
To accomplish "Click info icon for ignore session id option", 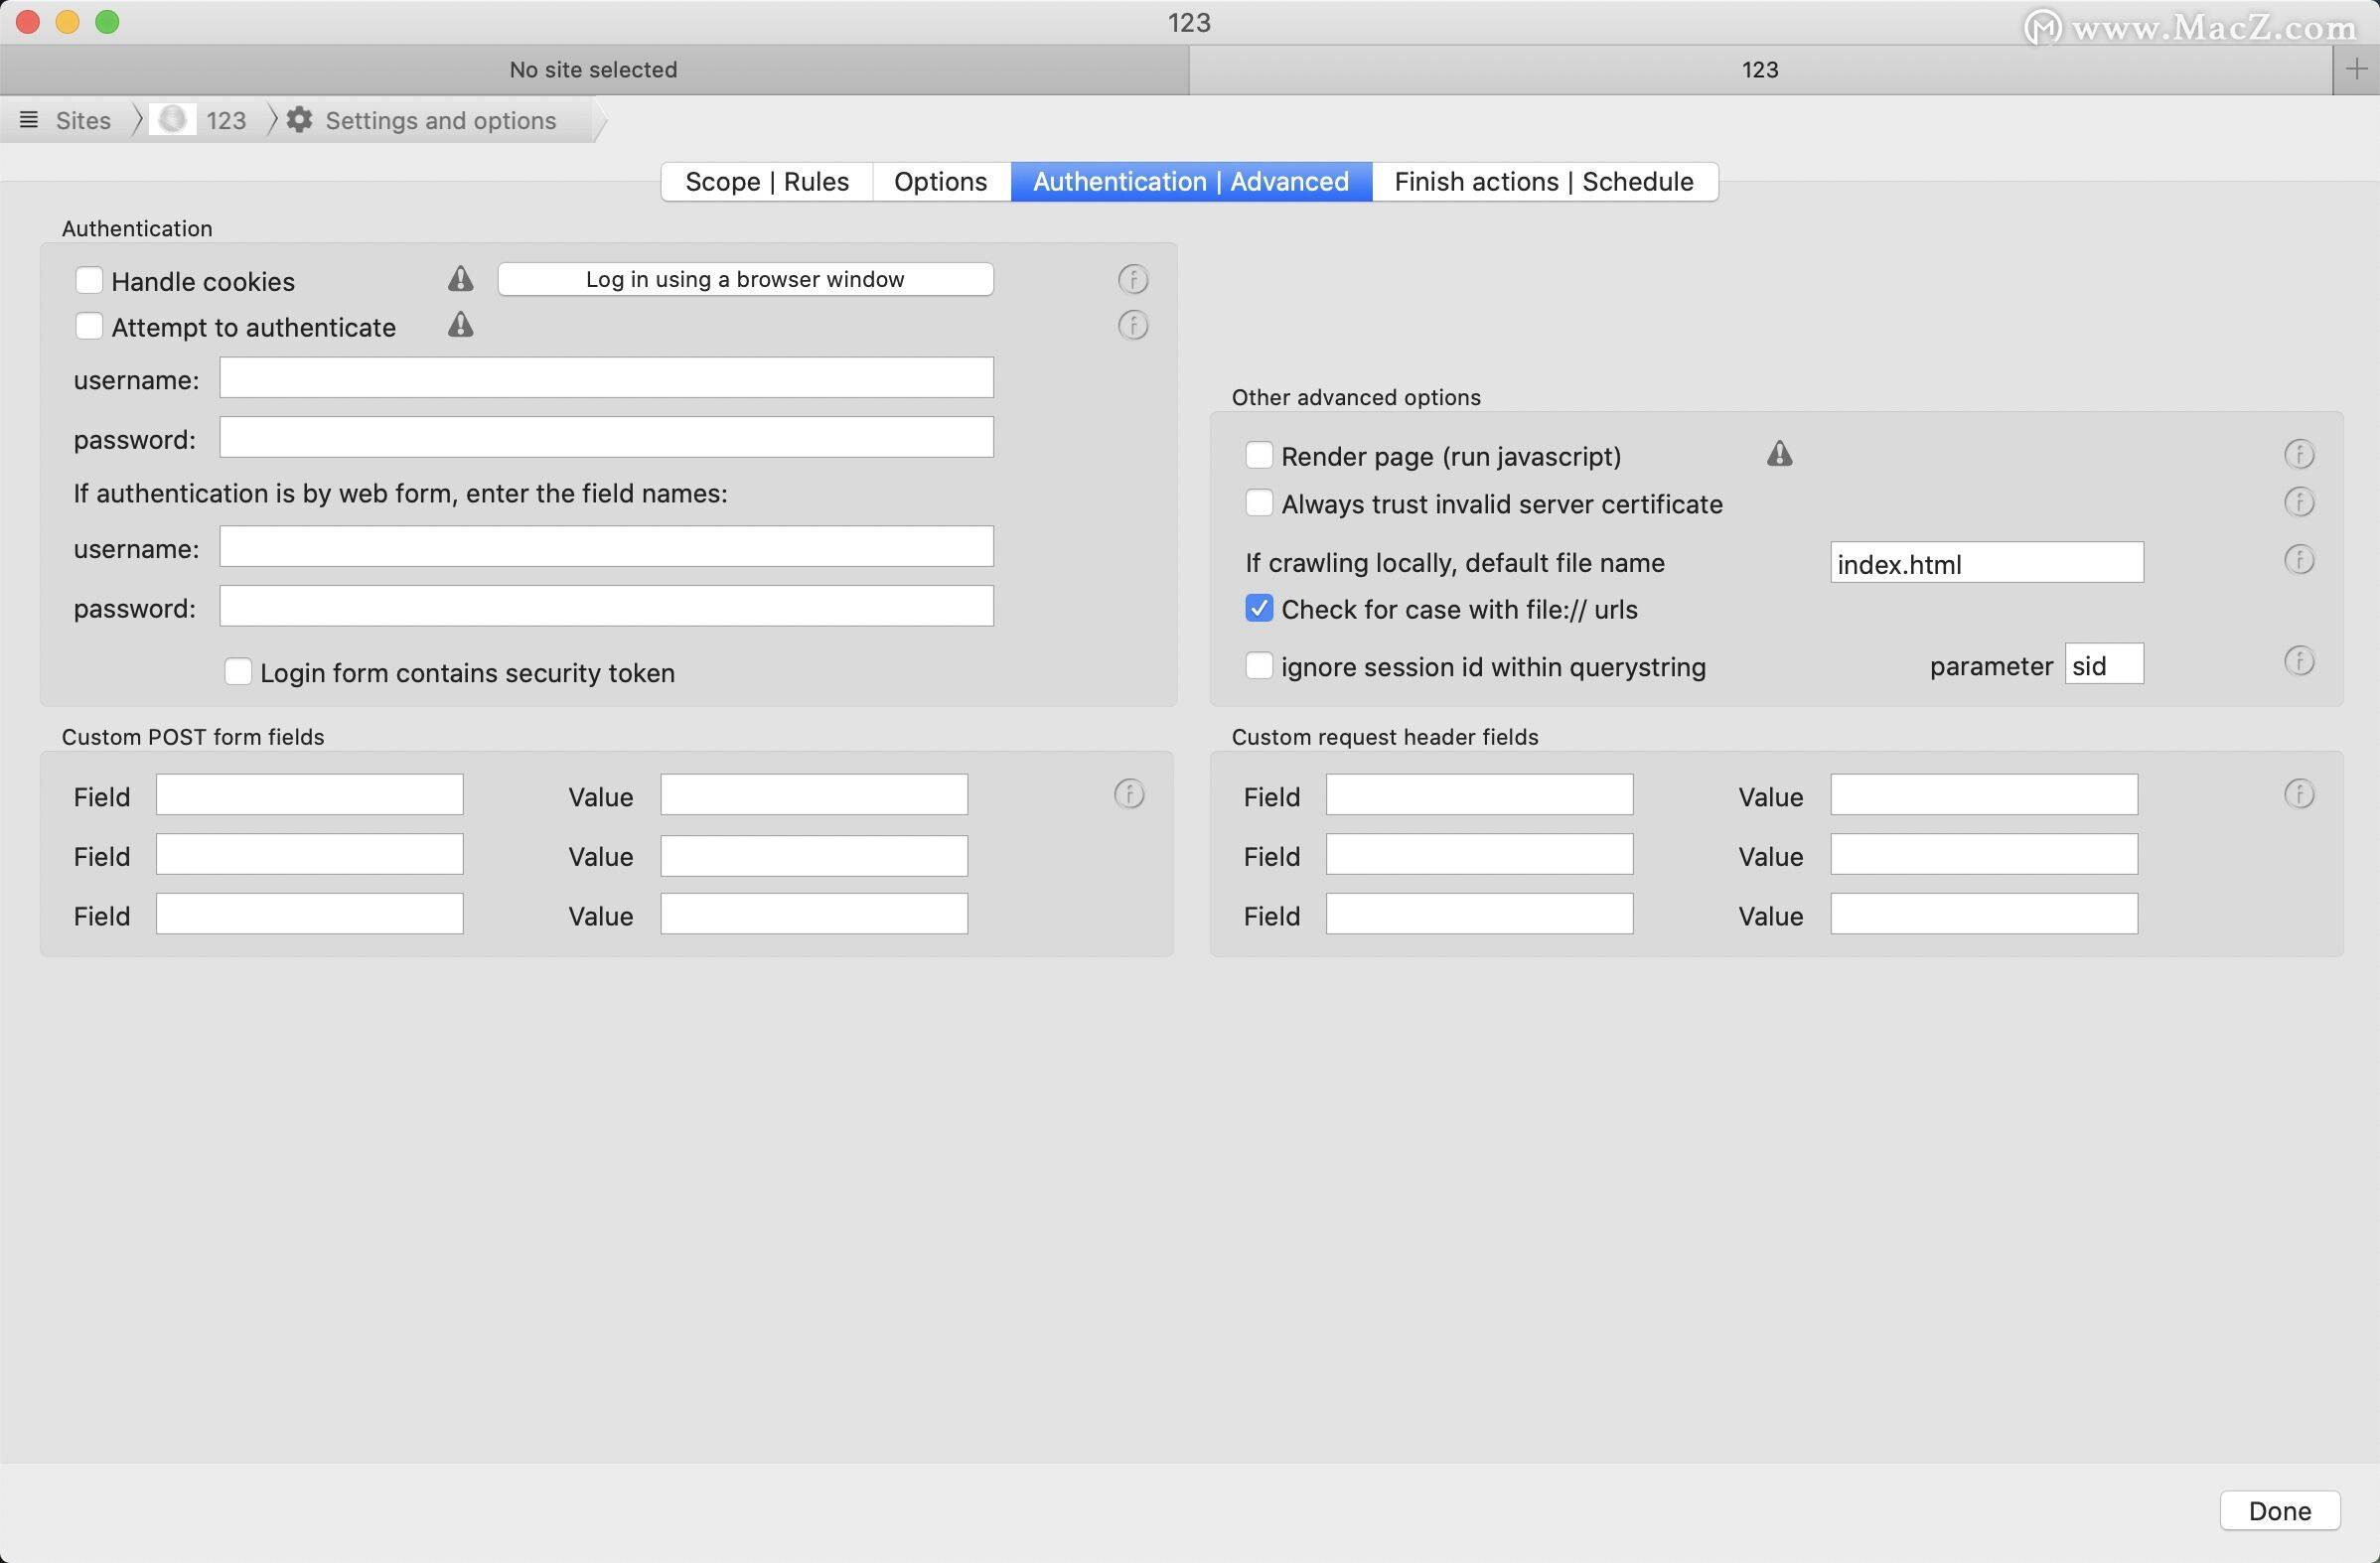I will (x=2298, y=661).
